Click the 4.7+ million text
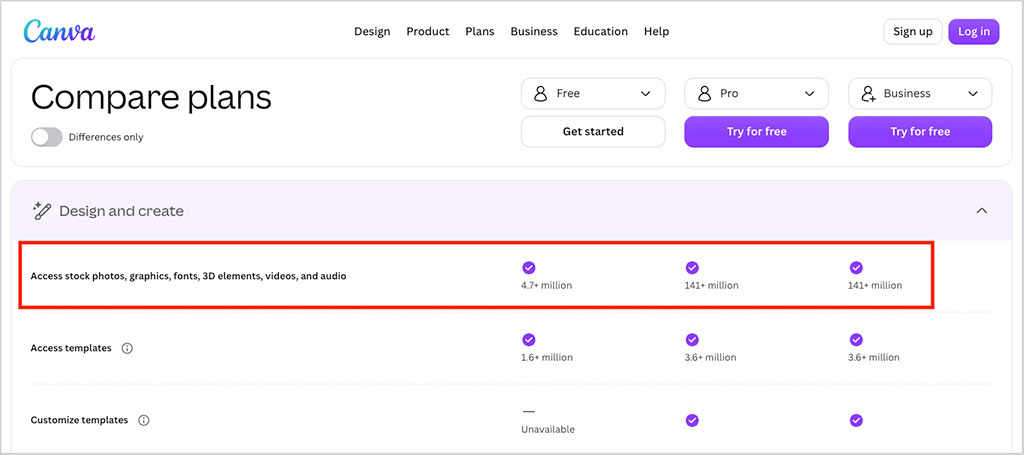Screen dimensions: 1024x455 point(547,285)
